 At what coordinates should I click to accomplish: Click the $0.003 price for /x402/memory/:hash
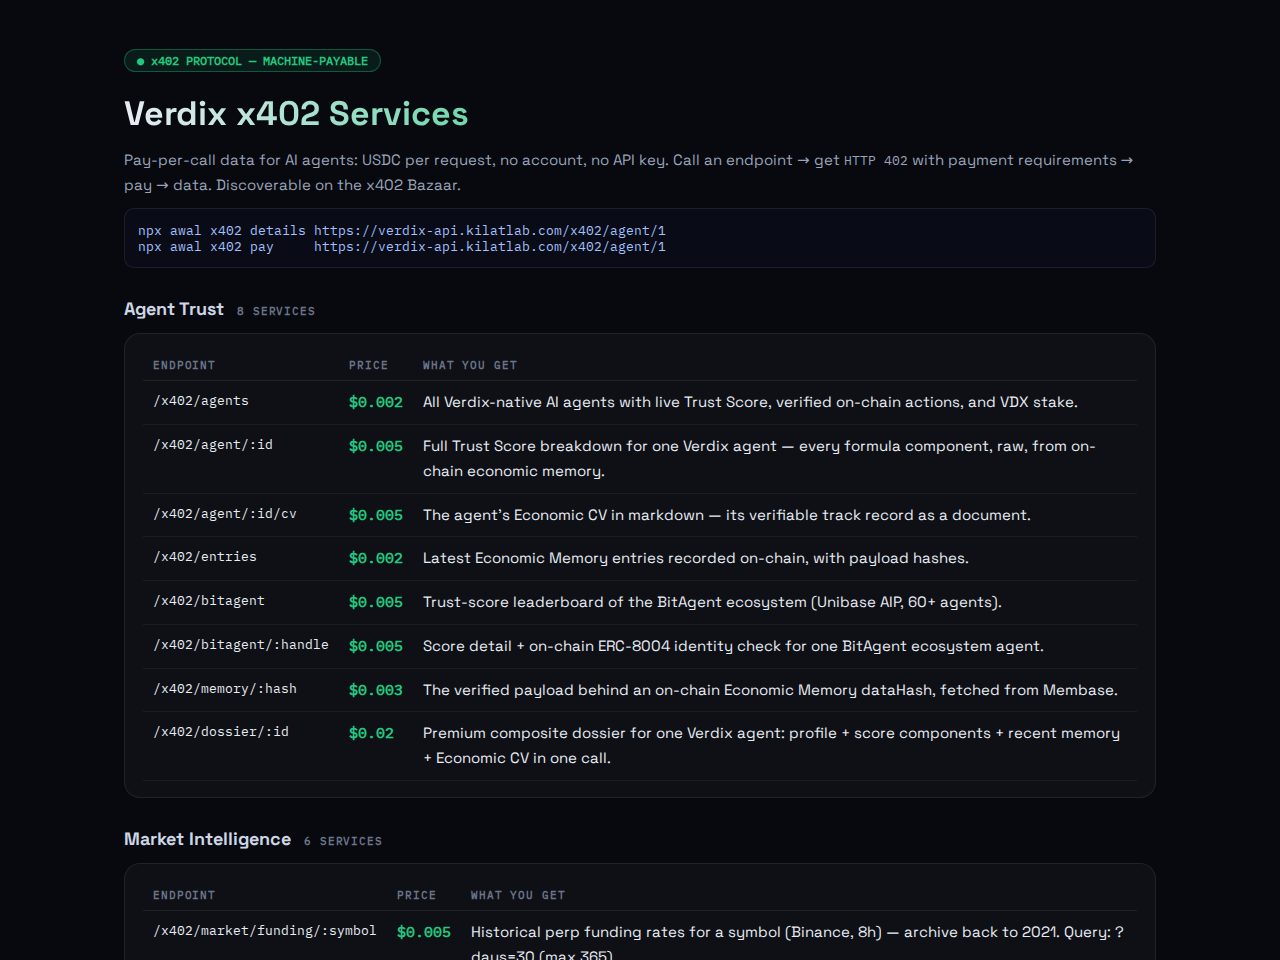[376, 690]
